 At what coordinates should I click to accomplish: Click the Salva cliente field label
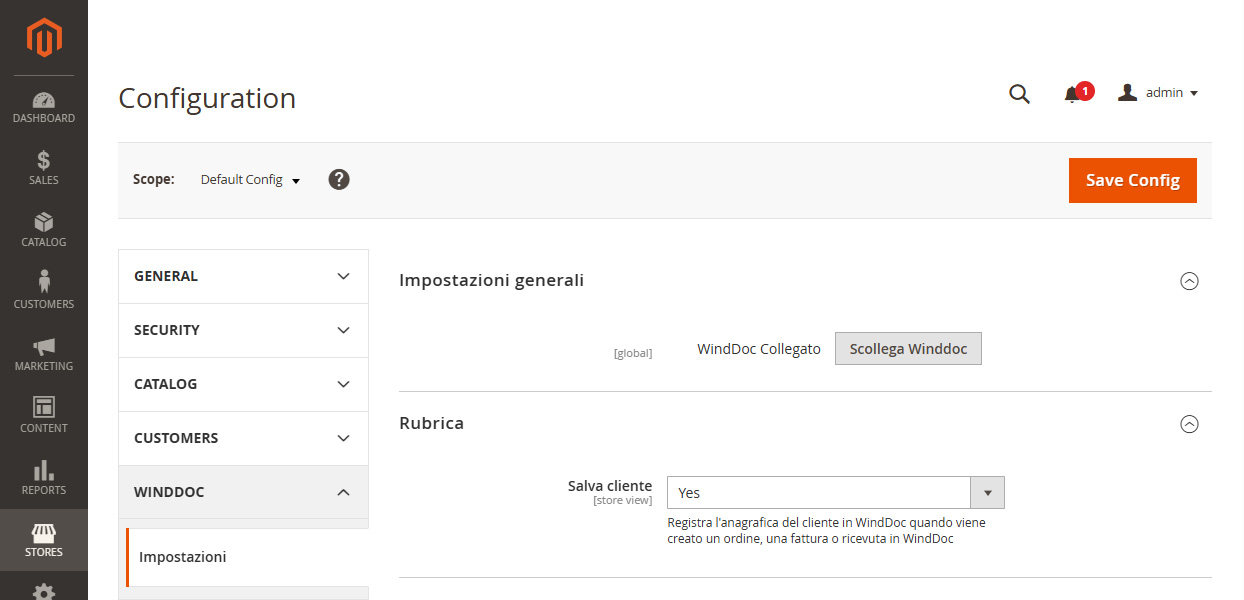point(610,486)
